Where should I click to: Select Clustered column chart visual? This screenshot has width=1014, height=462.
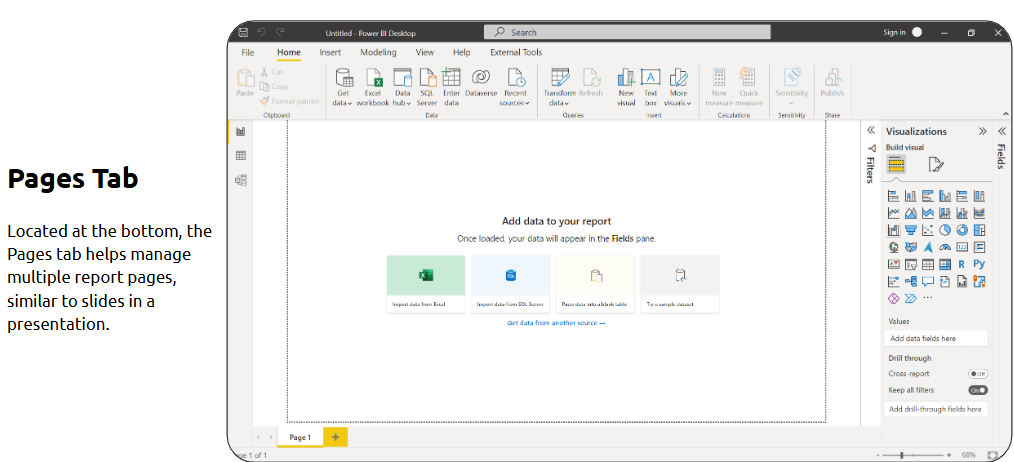[x=945, y=195]
